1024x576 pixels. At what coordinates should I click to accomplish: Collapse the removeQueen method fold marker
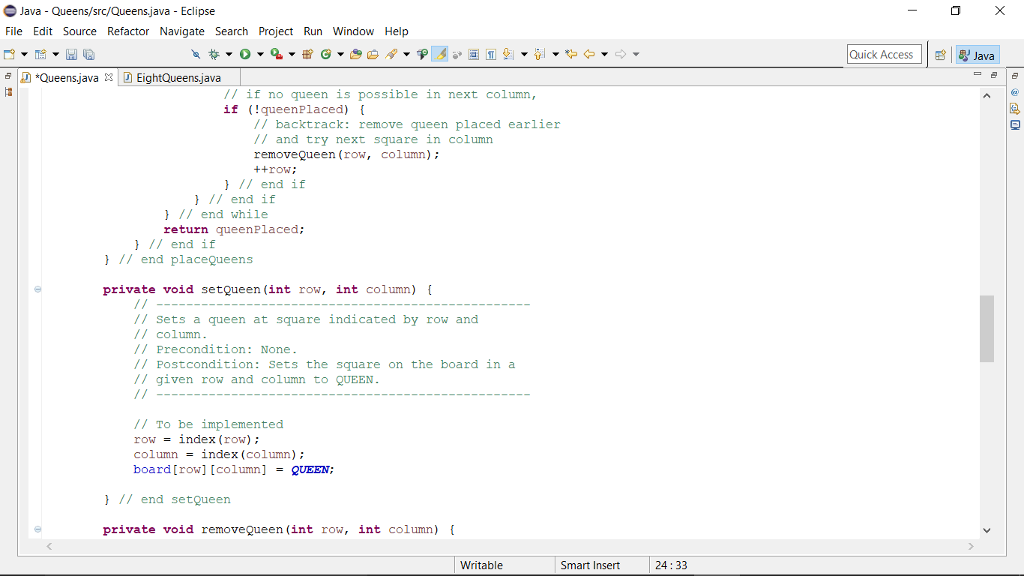[38, 529]
